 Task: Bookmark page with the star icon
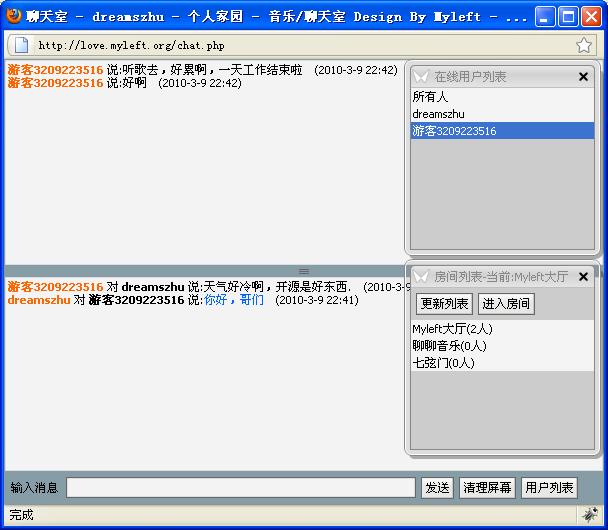tap(583, 45)
